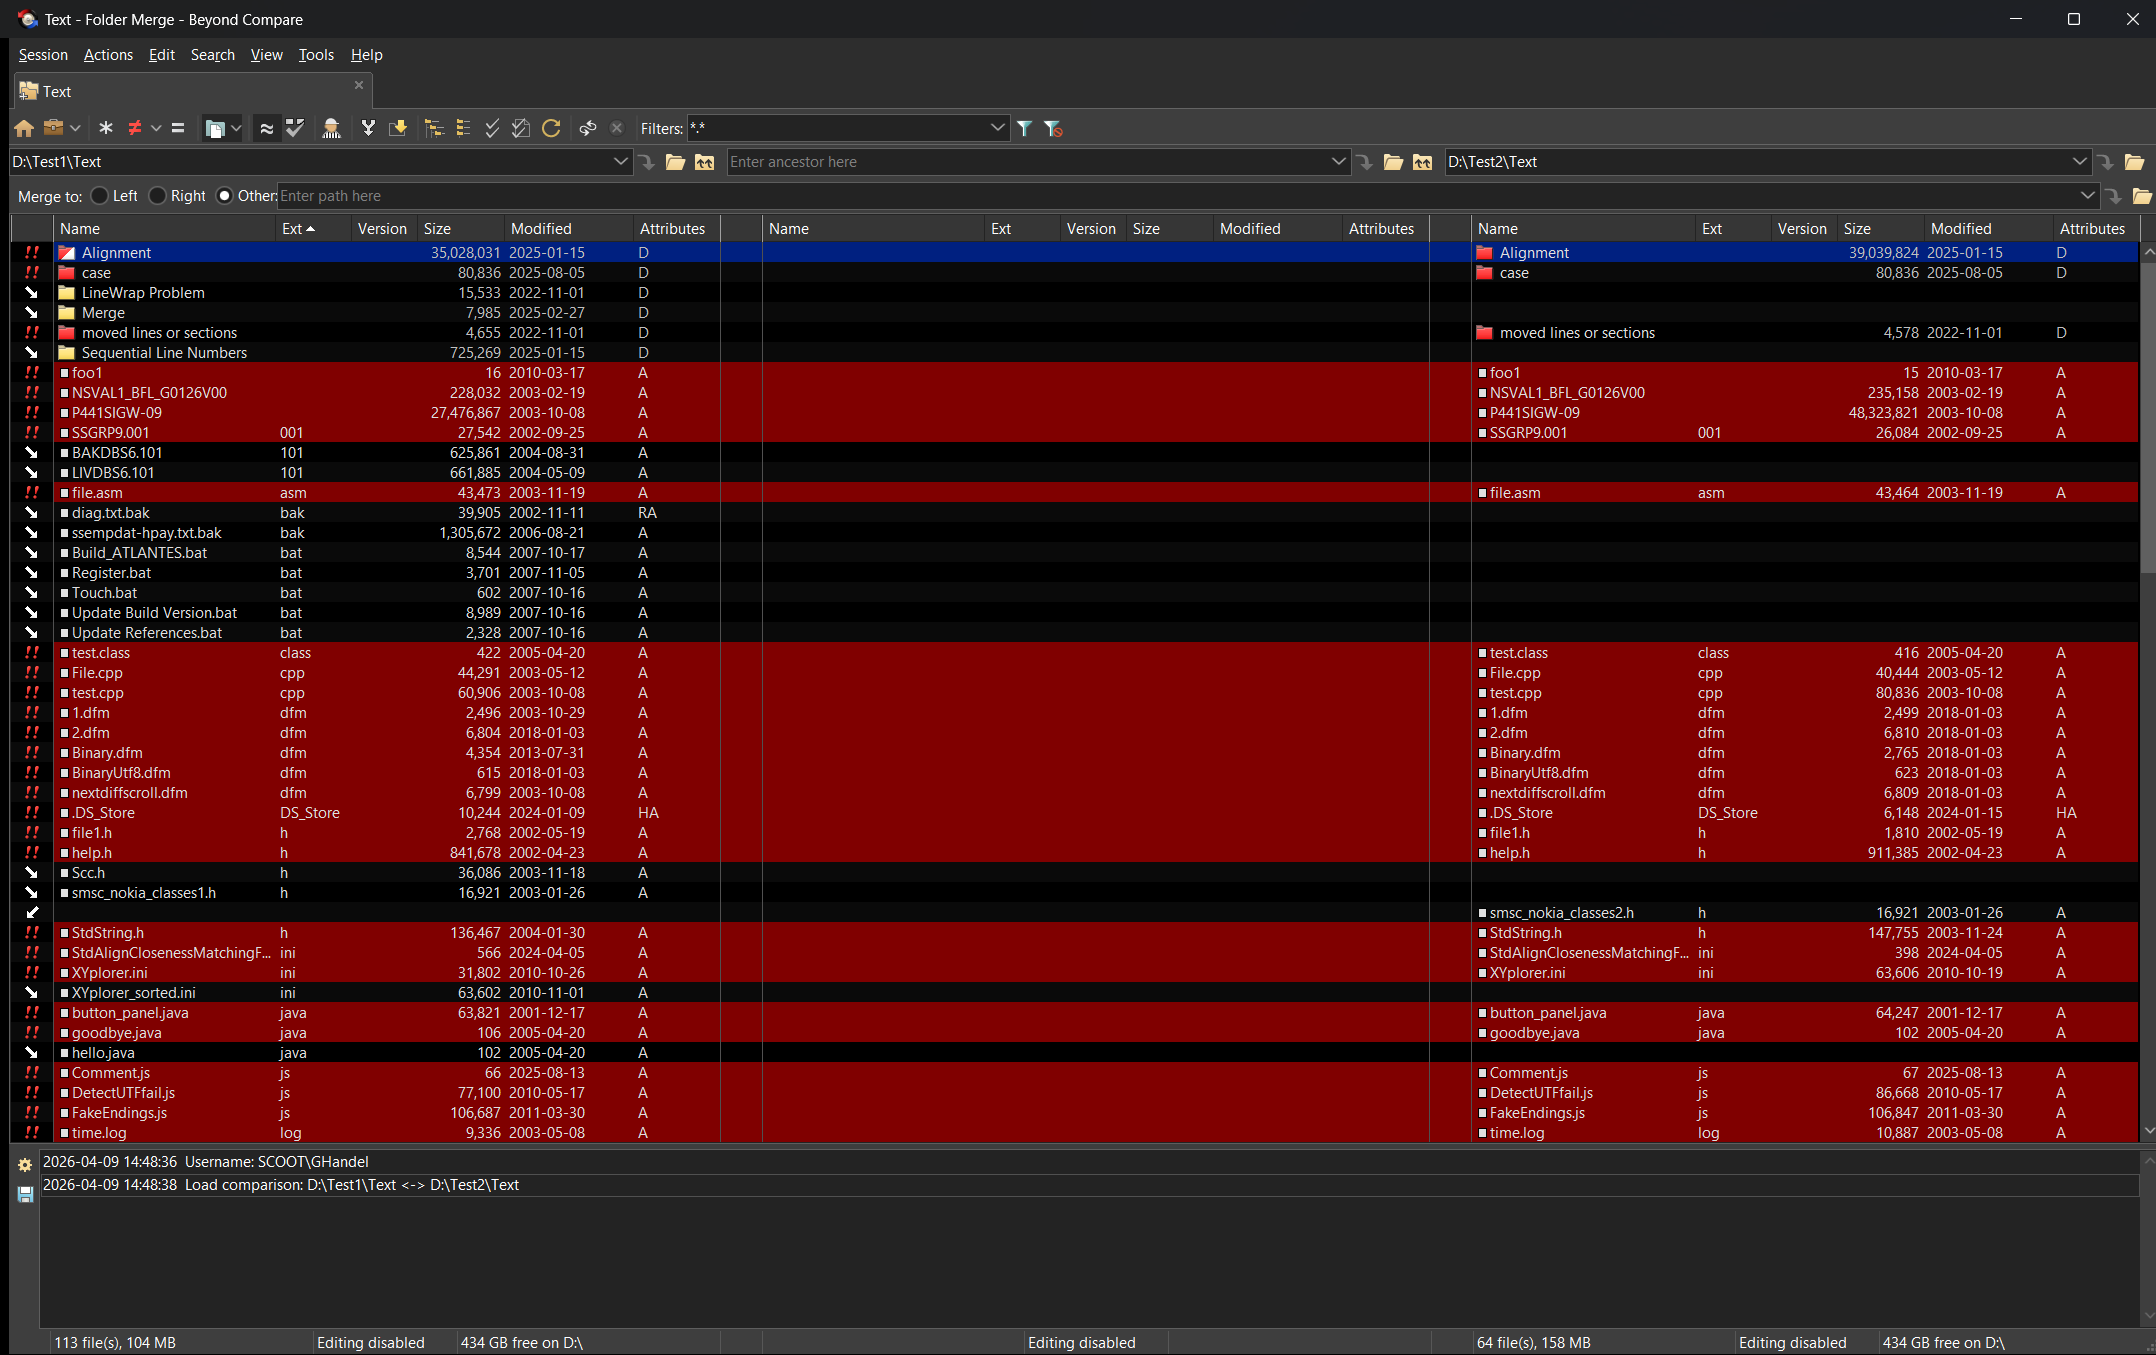Viewport: 2156px width, 1355px height.
Task: Click the log pane save disk icon
Action: pos(25,1194)
